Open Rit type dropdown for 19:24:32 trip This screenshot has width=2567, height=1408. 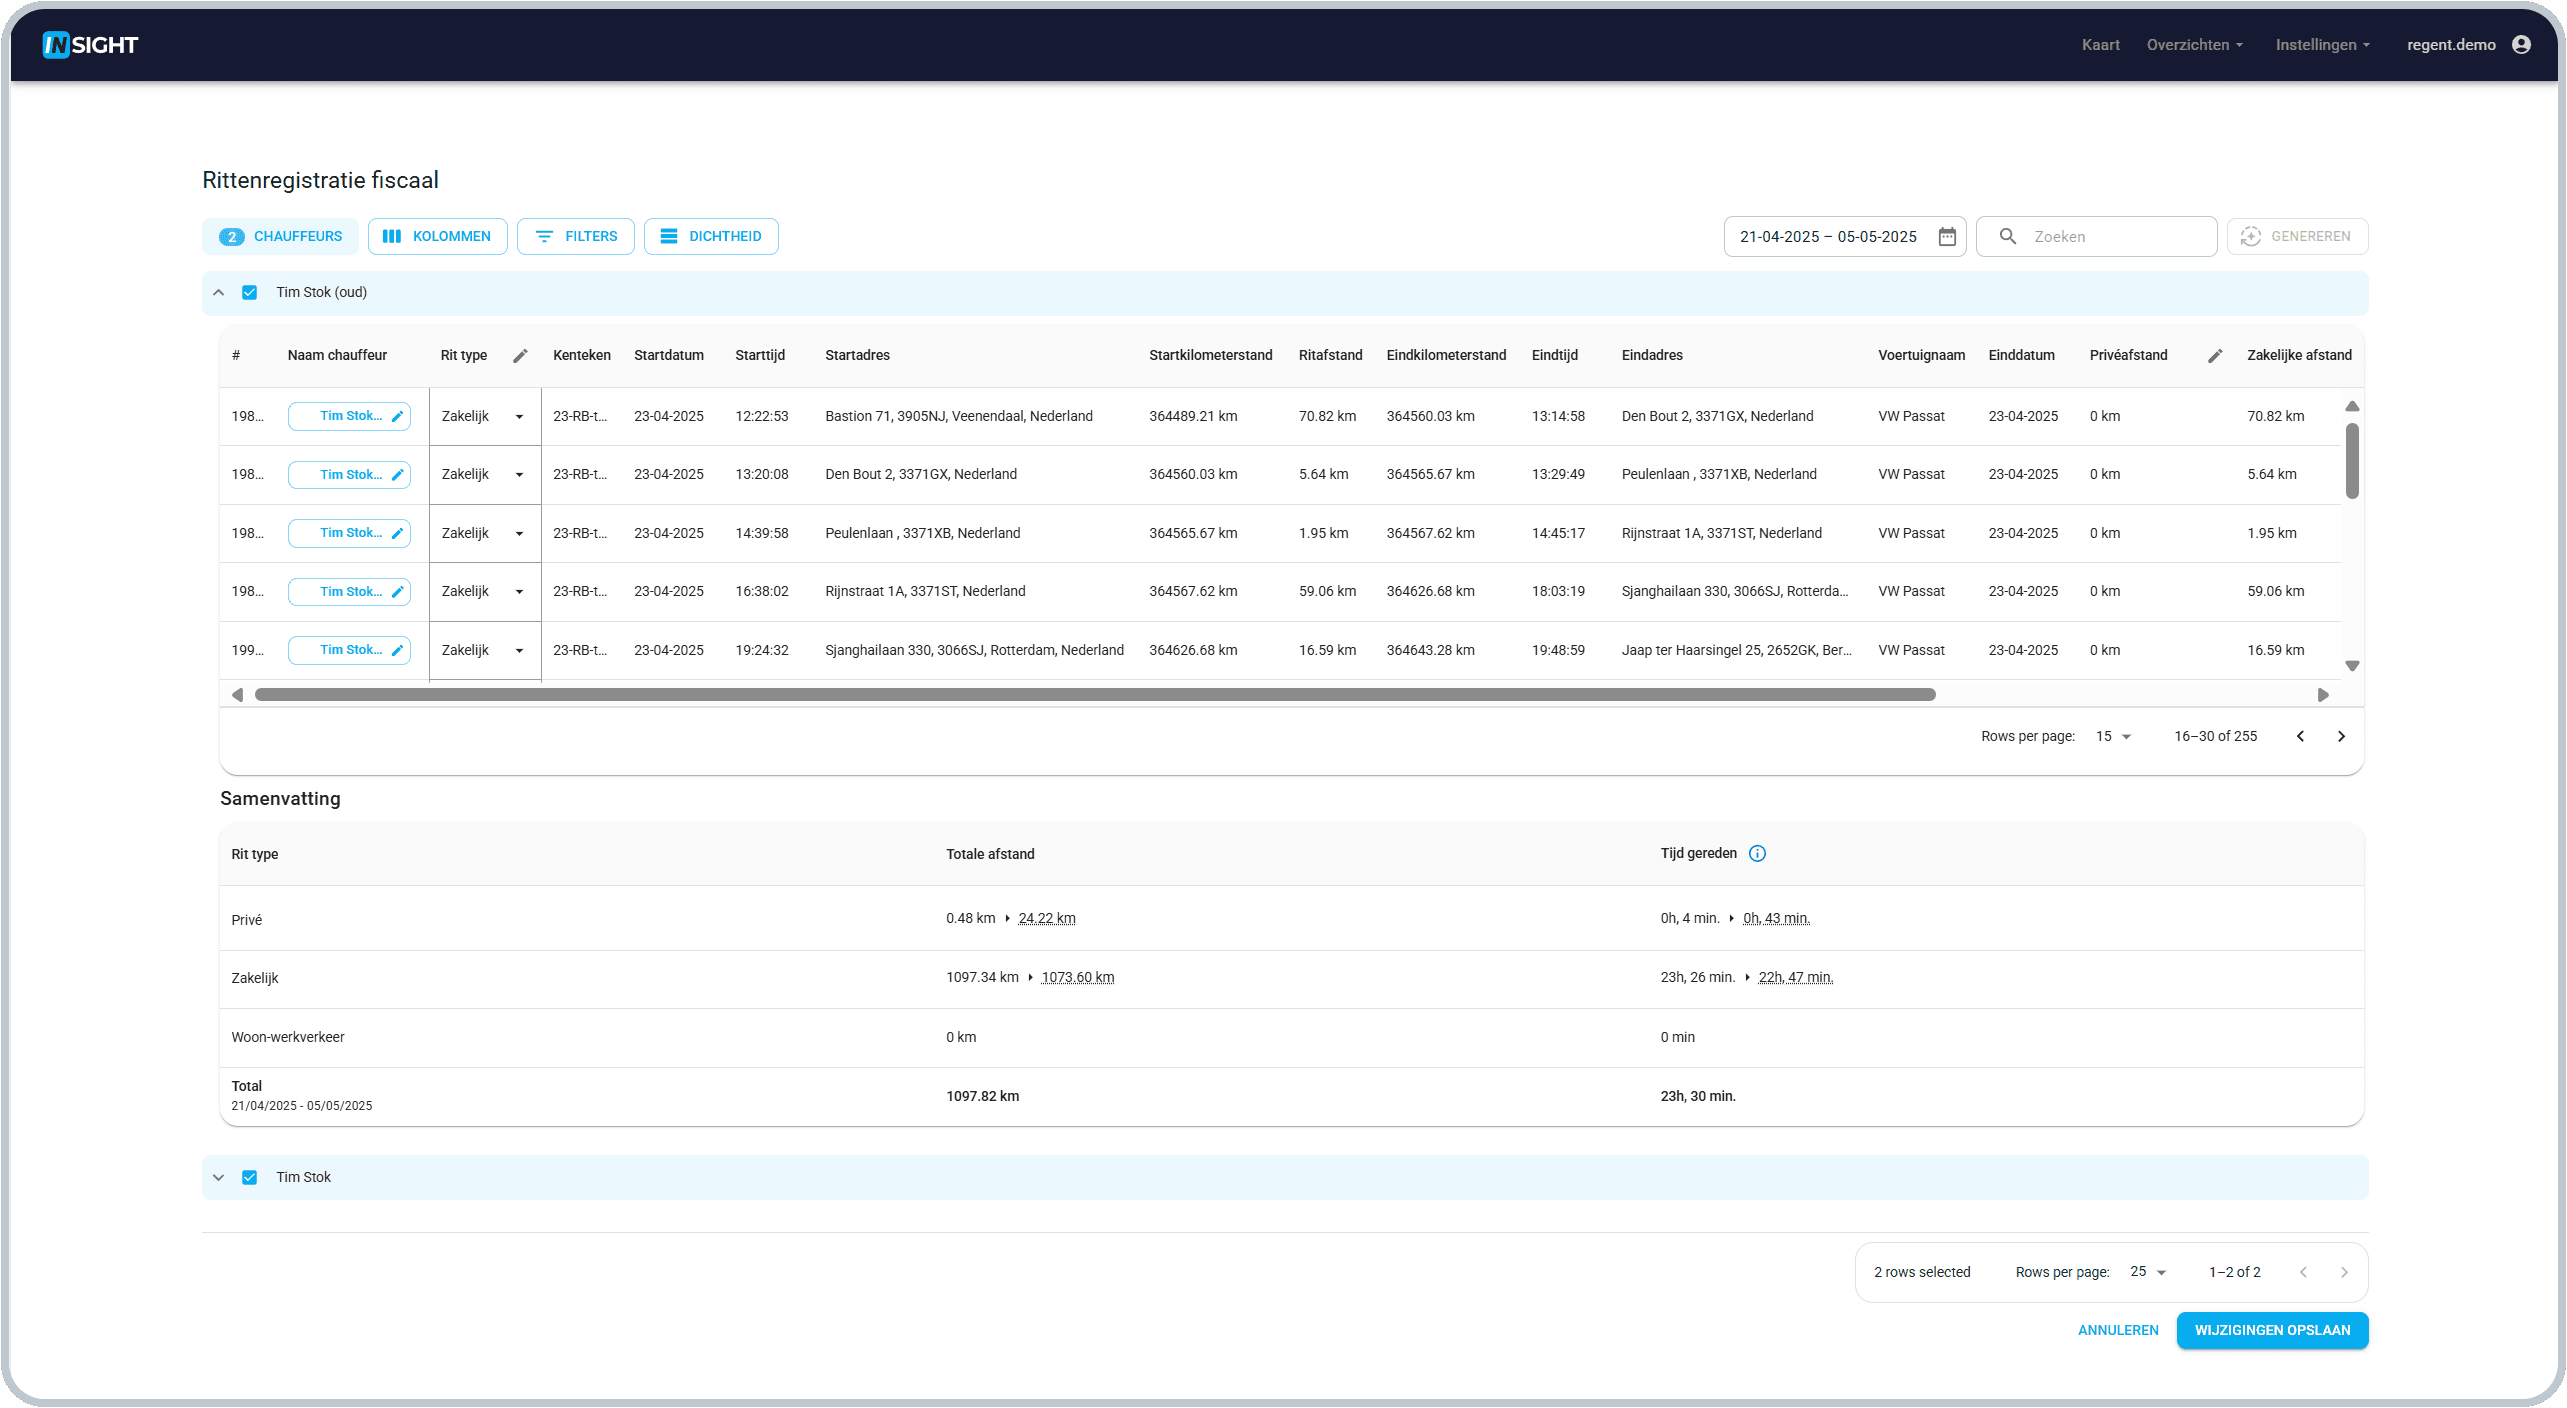pyautogui.click(x=485, y=651)
